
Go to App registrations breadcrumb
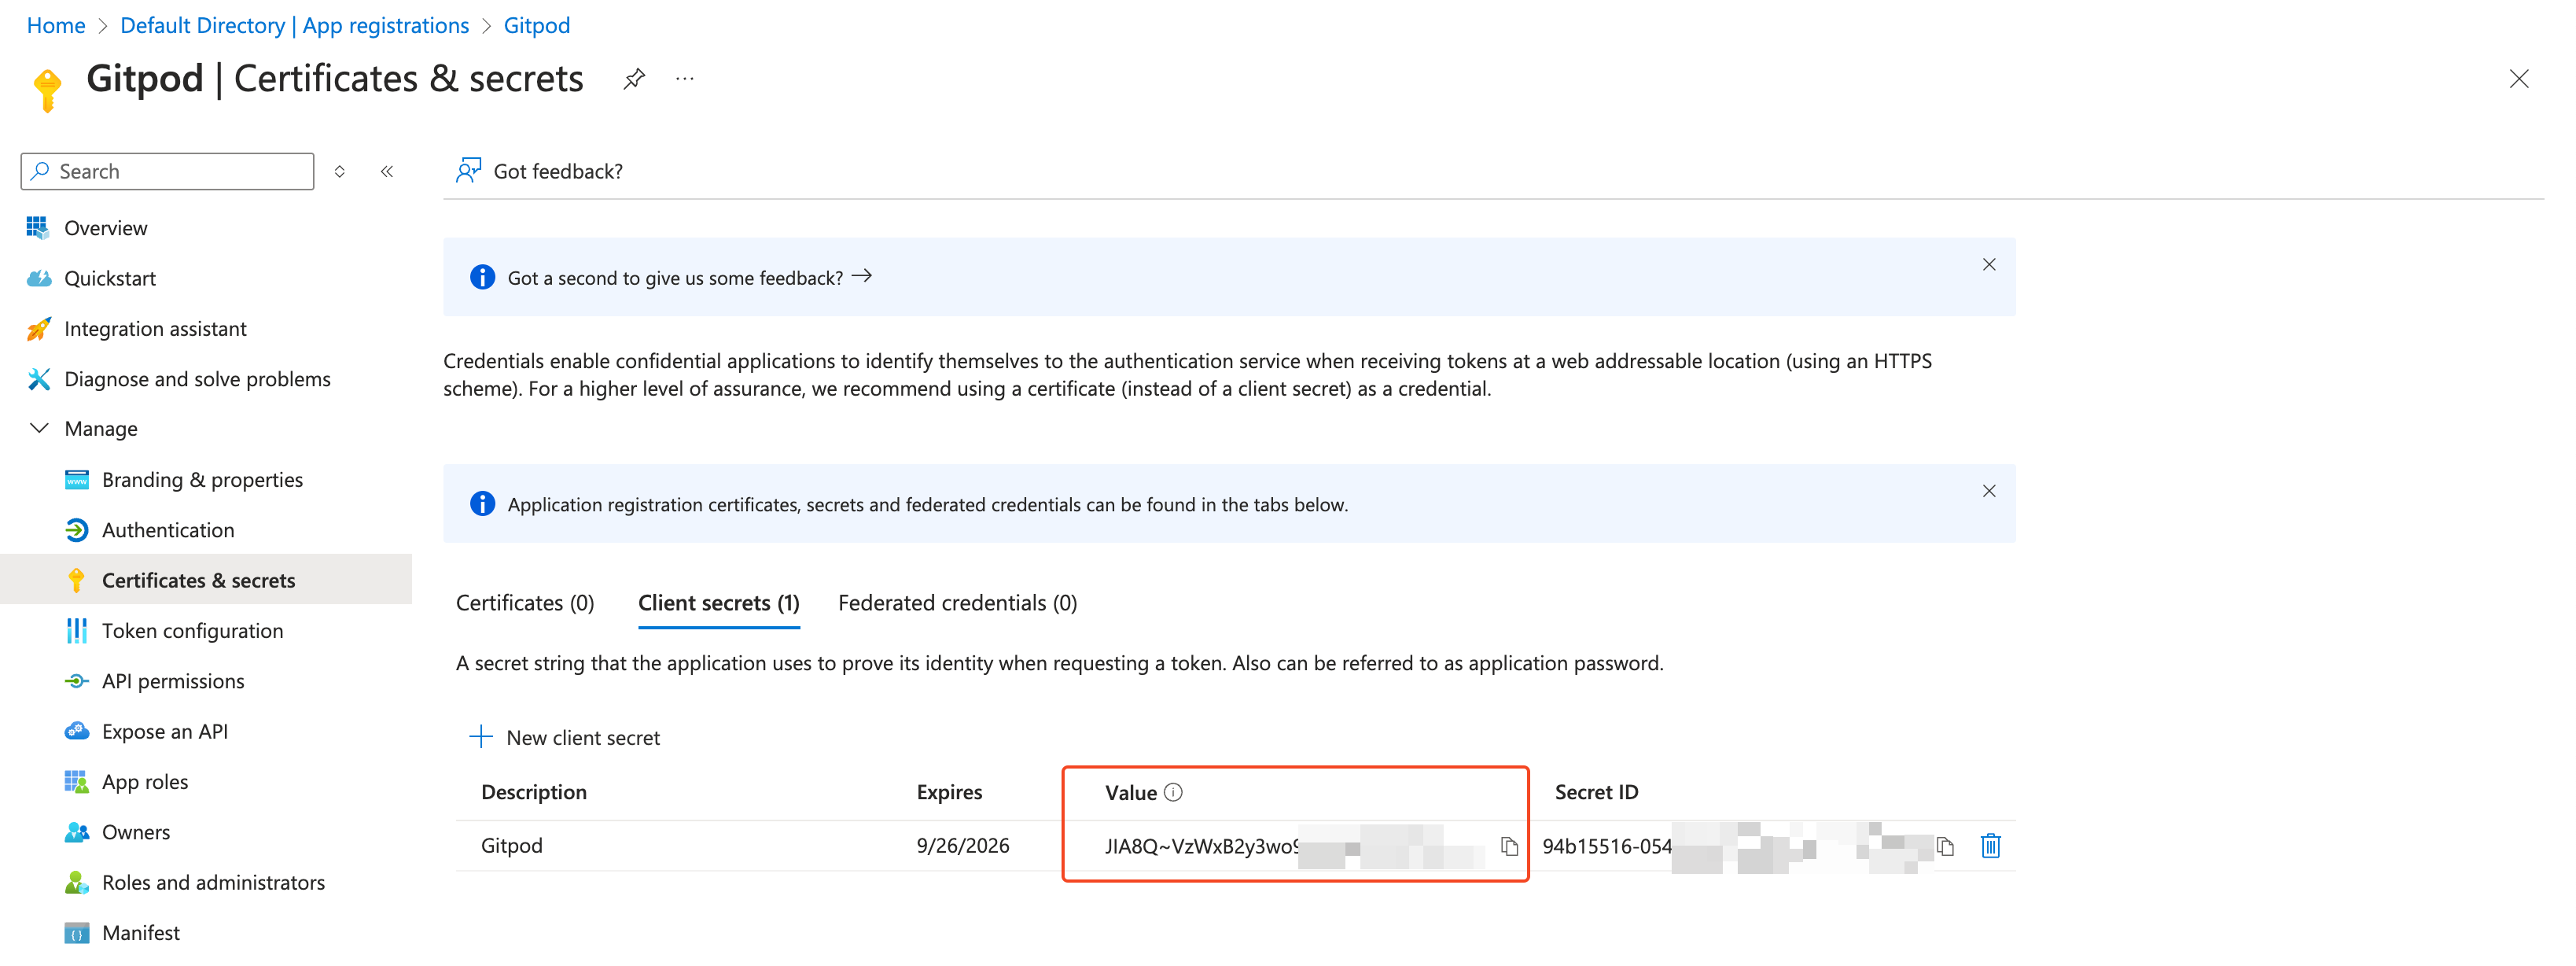294,25
